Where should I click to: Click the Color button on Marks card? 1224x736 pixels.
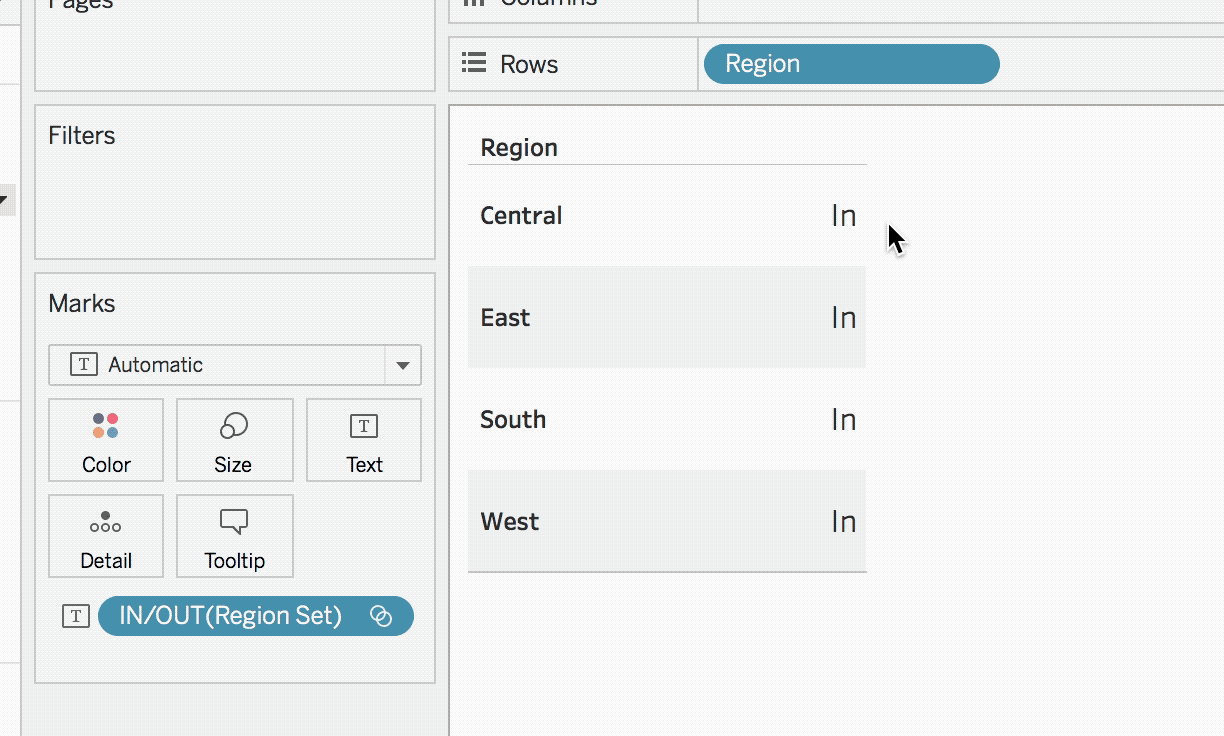click(106, 440)
